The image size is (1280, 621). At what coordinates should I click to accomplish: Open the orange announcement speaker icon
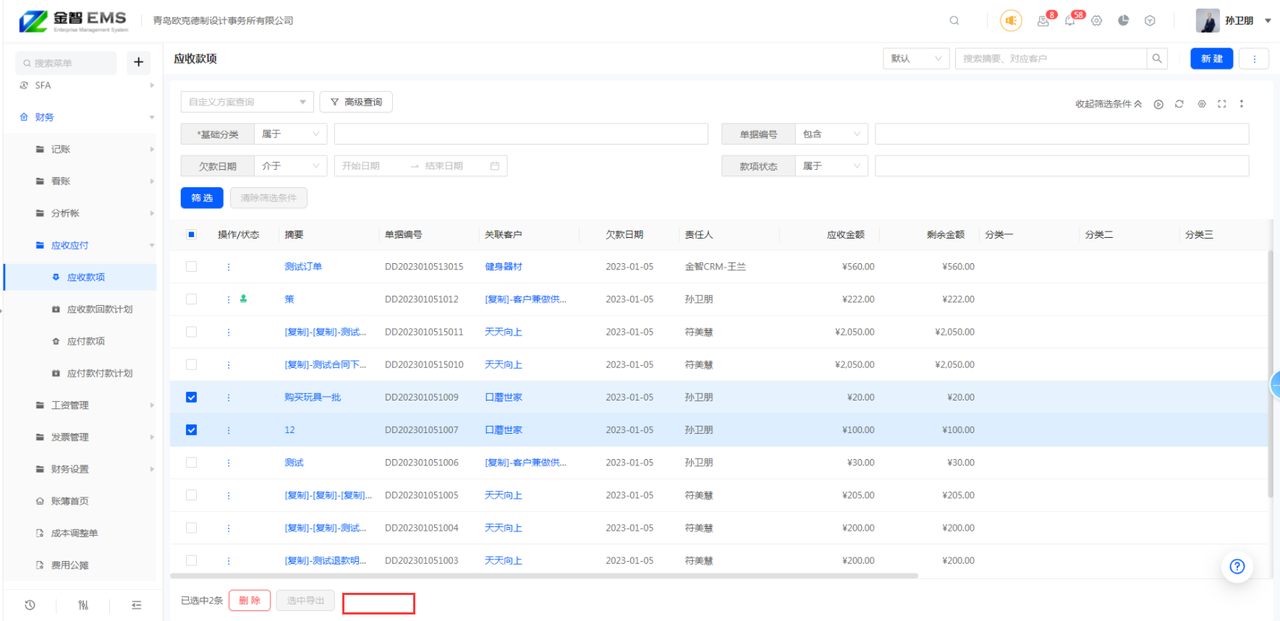1011,21
